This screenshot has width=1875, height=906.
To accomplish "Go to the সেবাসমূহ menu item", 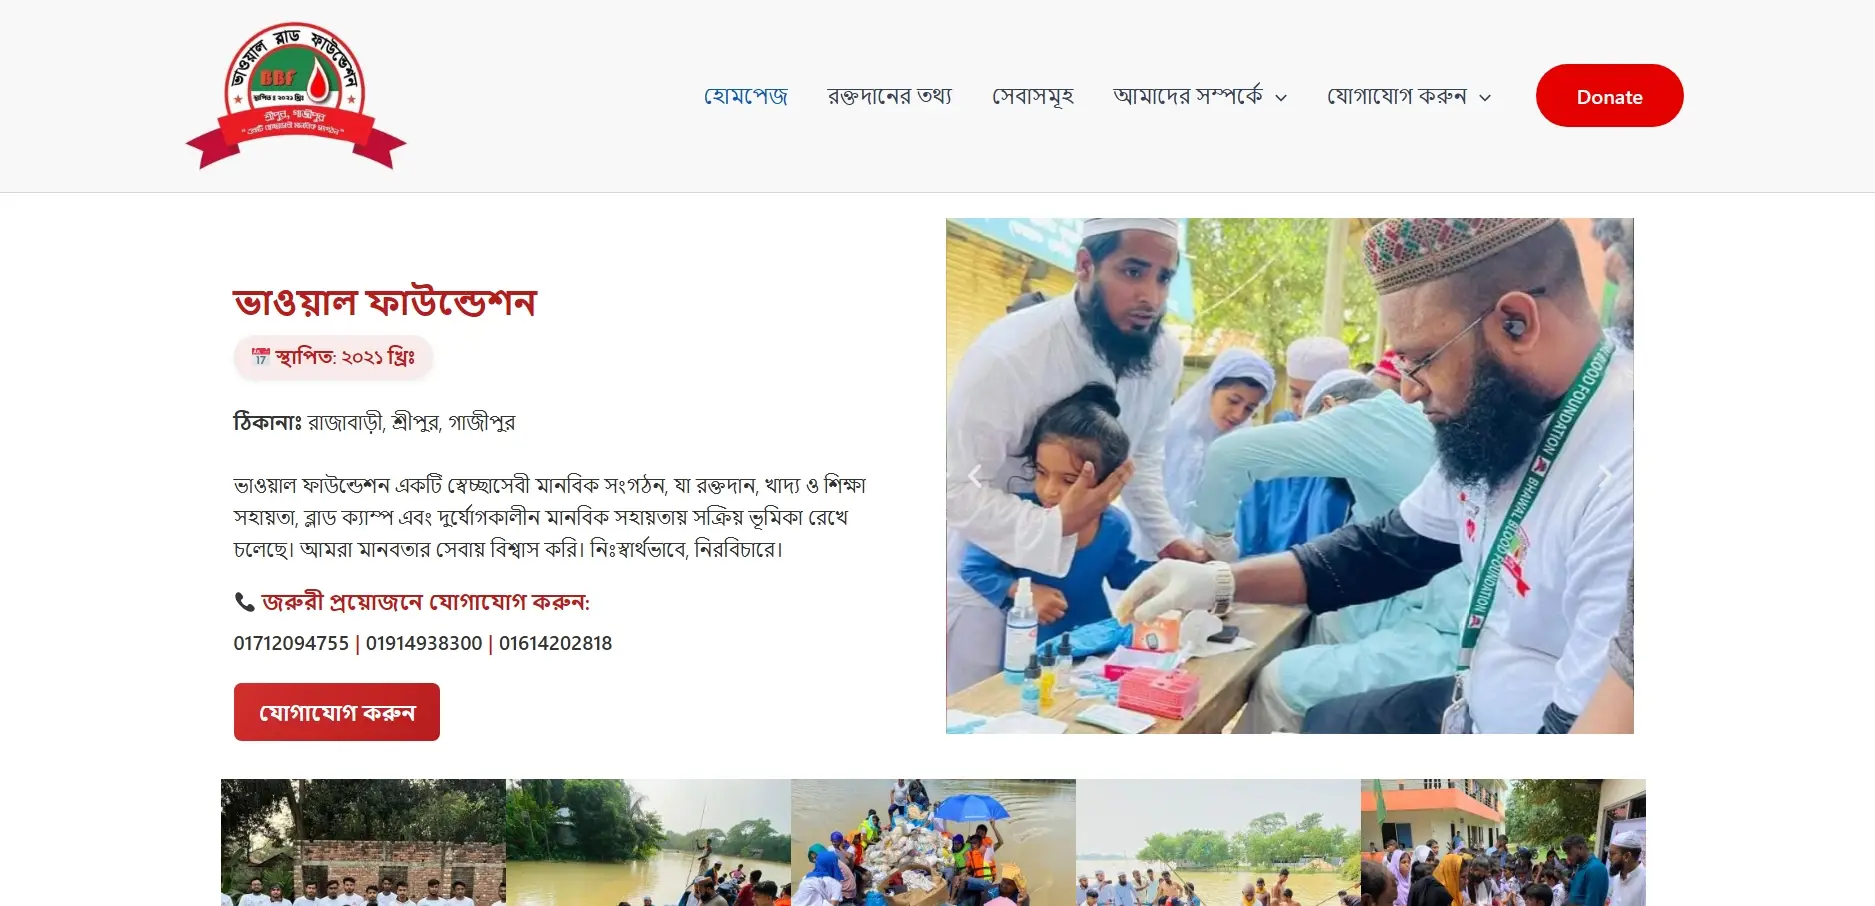I will point(1032,96).
